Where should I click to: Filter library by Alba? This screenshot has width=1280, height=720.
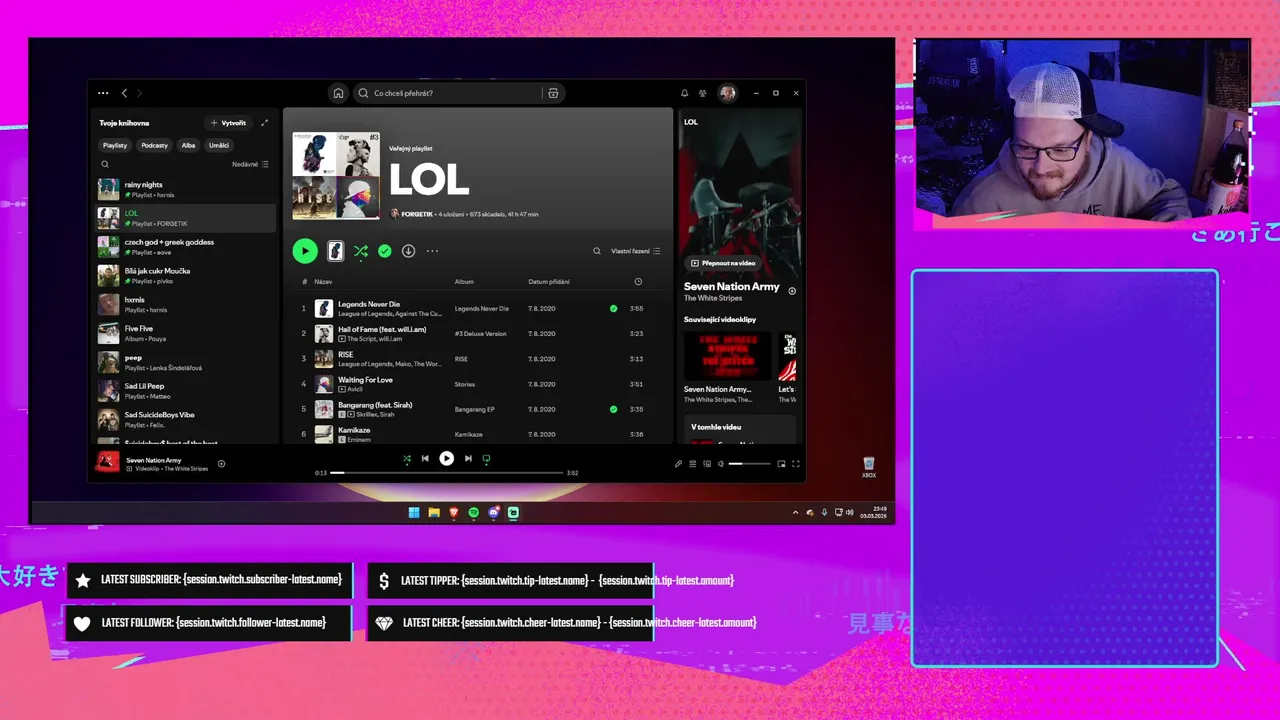point(188,145)
